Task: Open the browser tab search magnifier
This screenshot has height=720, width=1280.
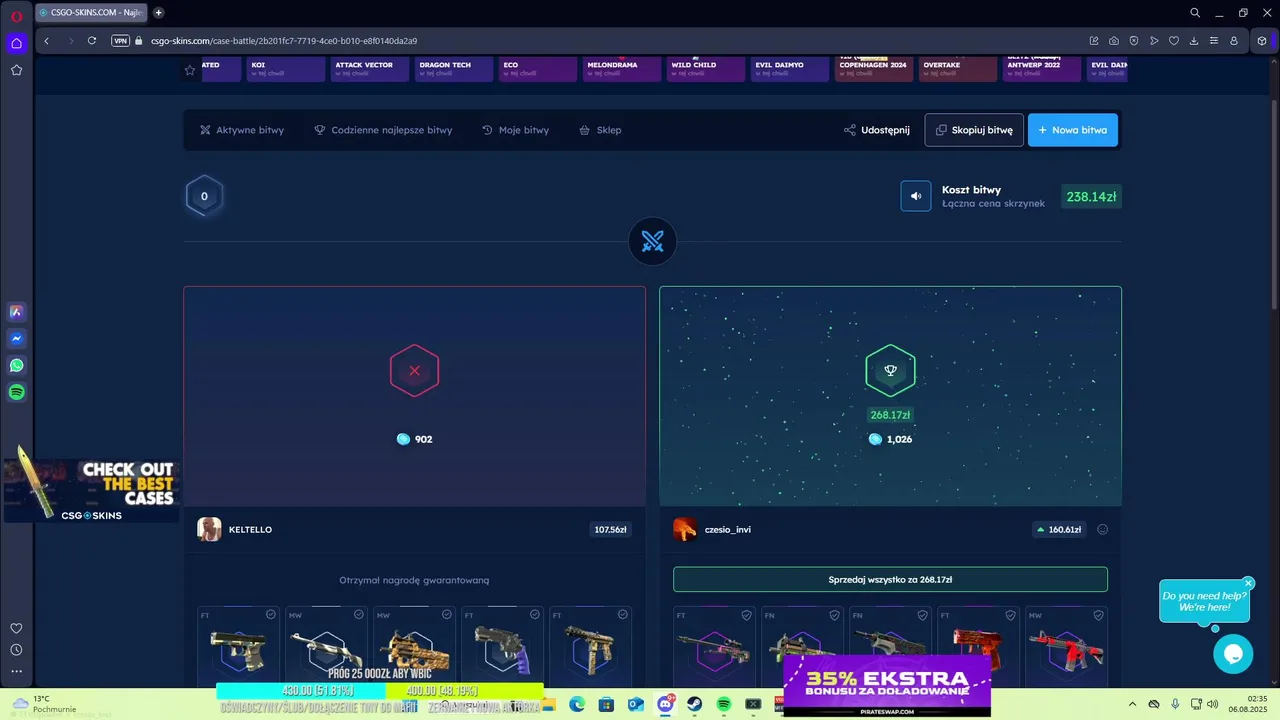Action: 1195,13
